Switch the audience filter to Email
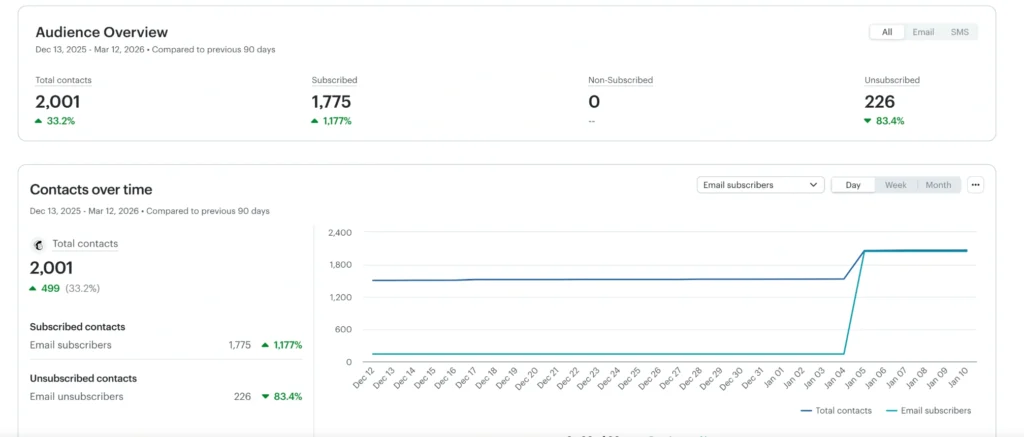The image size is (1024, 437). (x=922, y=32)
